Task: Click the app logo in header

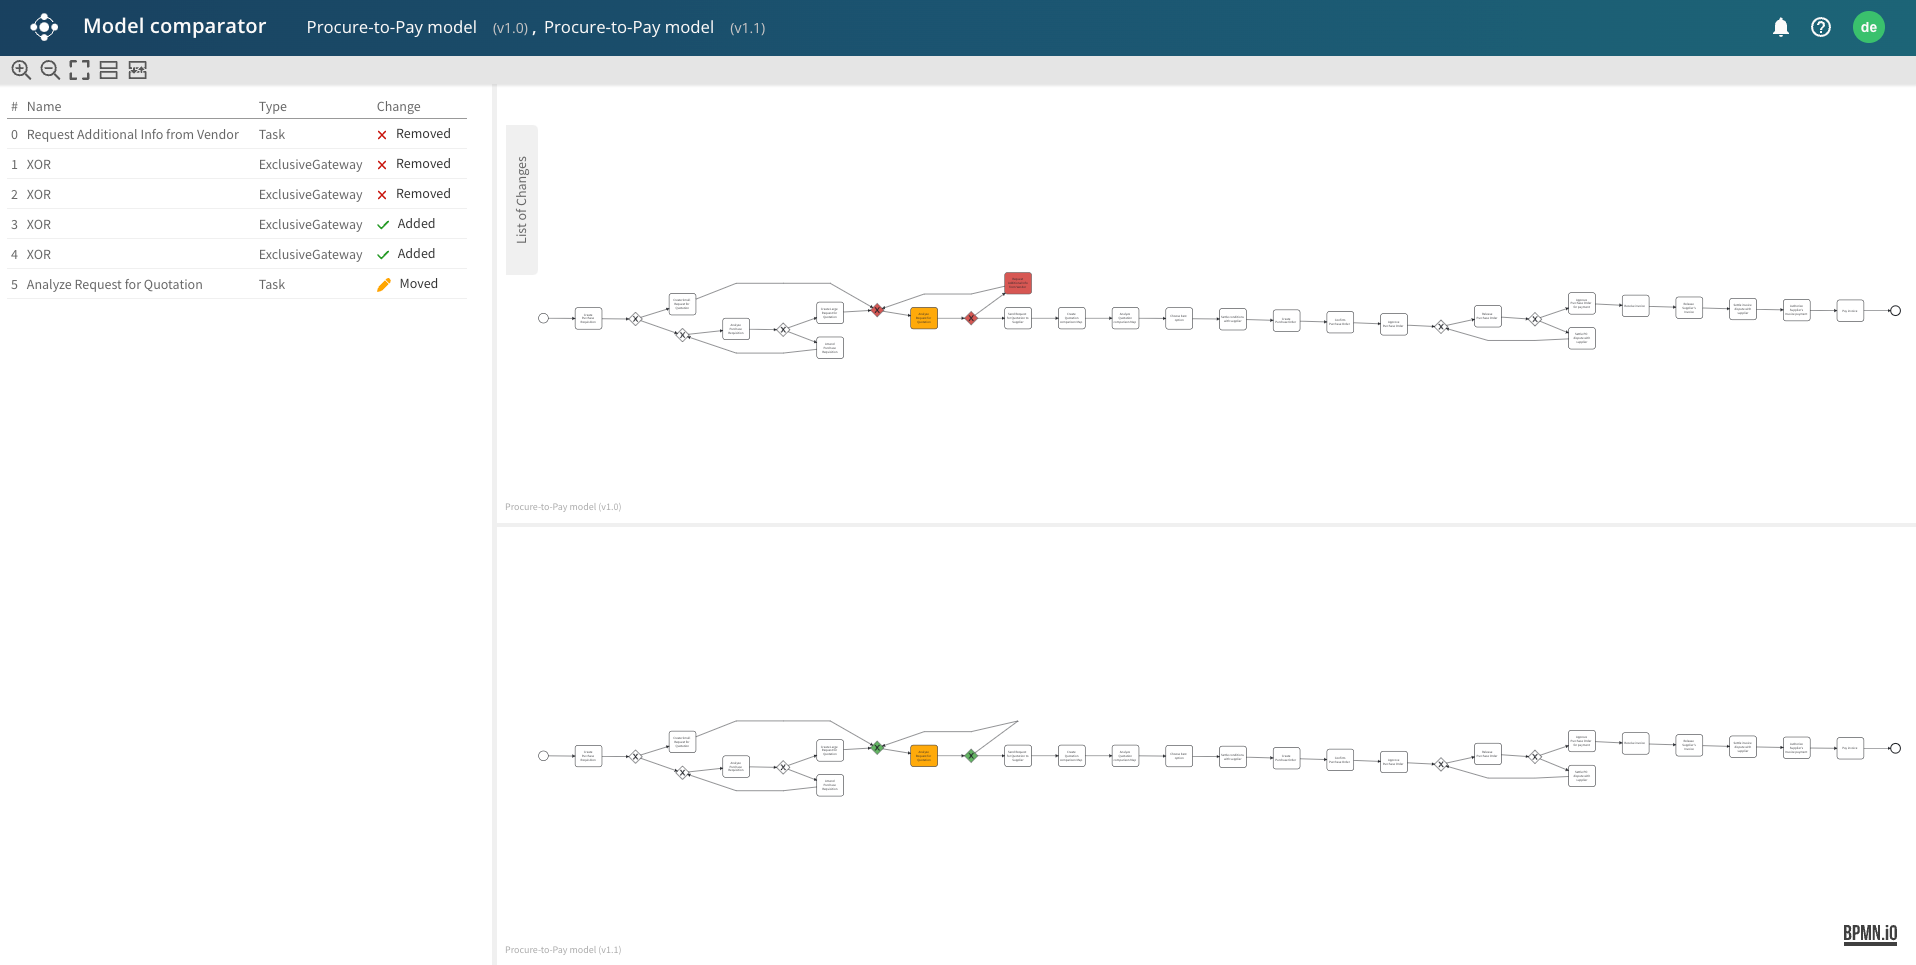Action: (44, 27)
